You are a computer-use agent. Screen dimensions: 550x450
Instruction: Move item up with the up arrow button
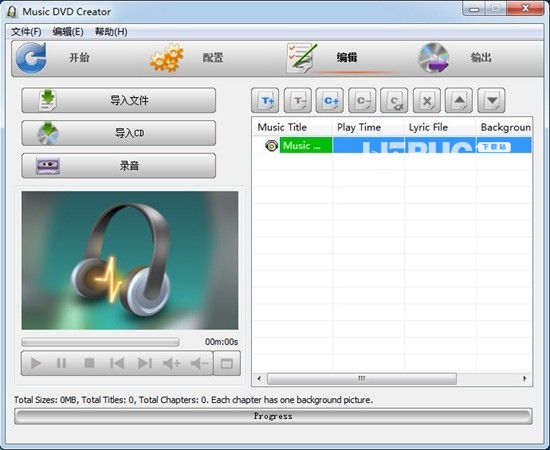point(459,100)
